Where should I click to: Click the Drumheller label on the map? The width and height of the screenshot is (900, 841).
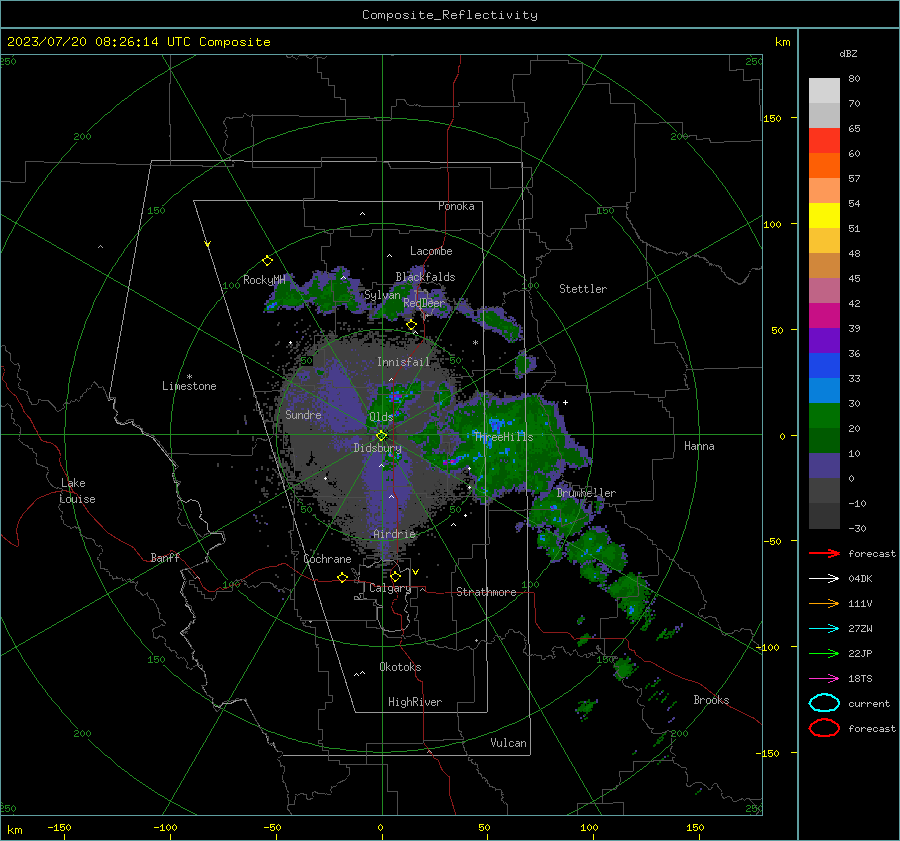tap(586, 493)
